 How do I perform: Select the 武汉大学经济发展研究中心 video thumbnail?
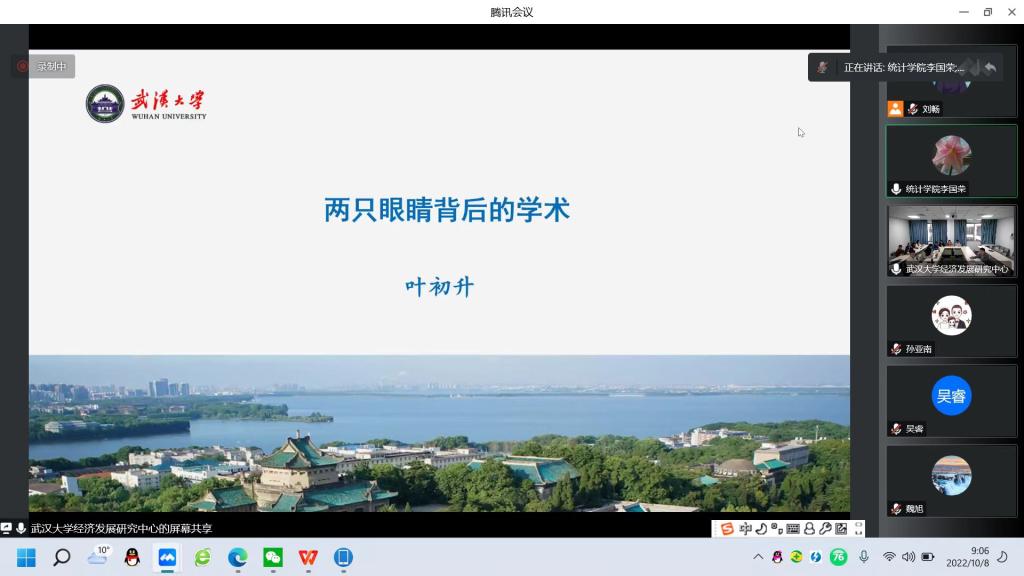951,240
